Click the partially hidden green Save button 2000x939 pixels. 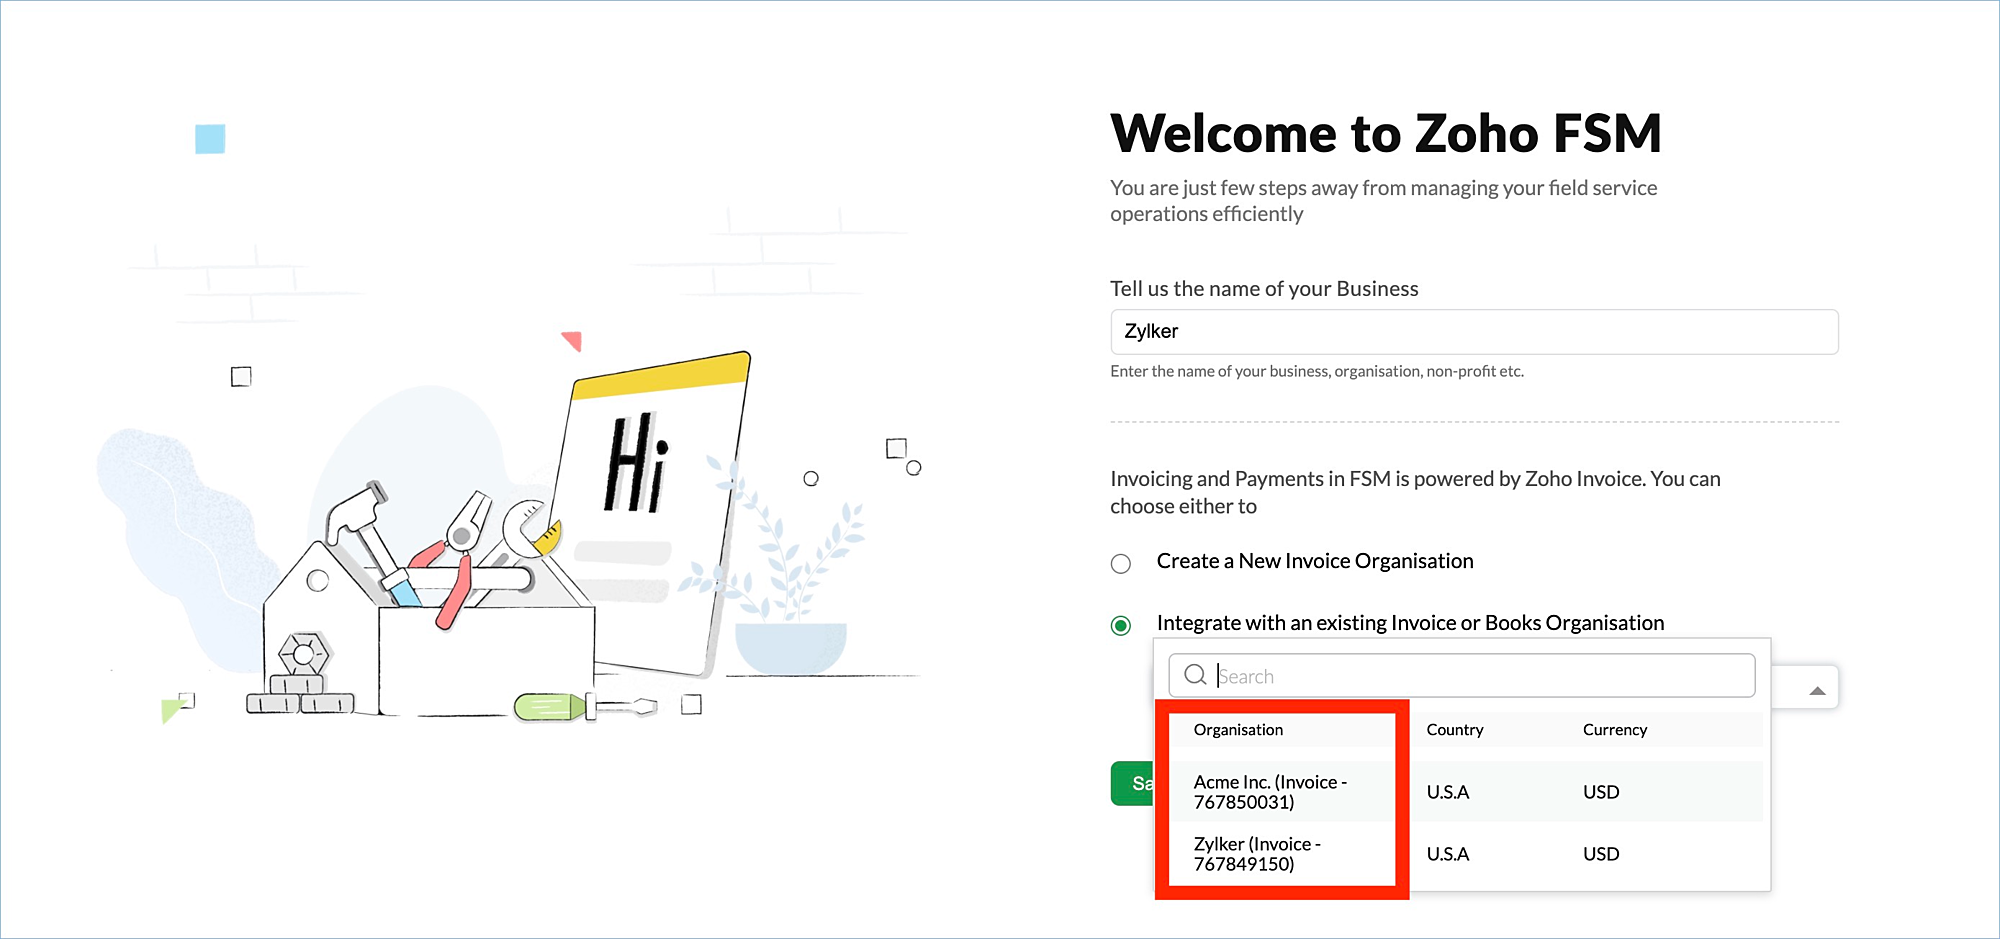[x=1133, y=783]
